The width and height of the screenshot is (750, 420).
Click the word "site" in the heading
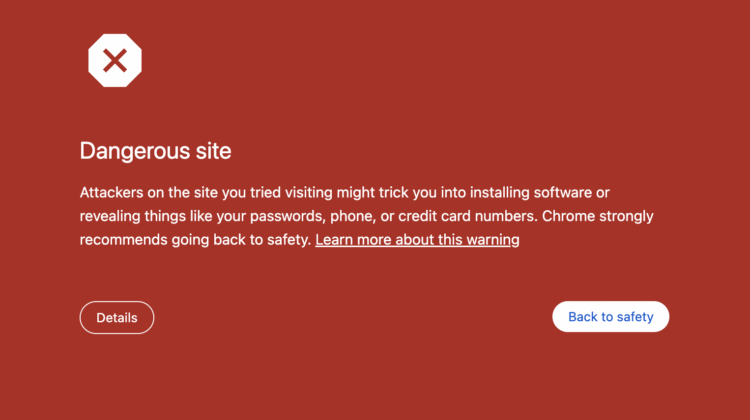click(x=212, y=151)
